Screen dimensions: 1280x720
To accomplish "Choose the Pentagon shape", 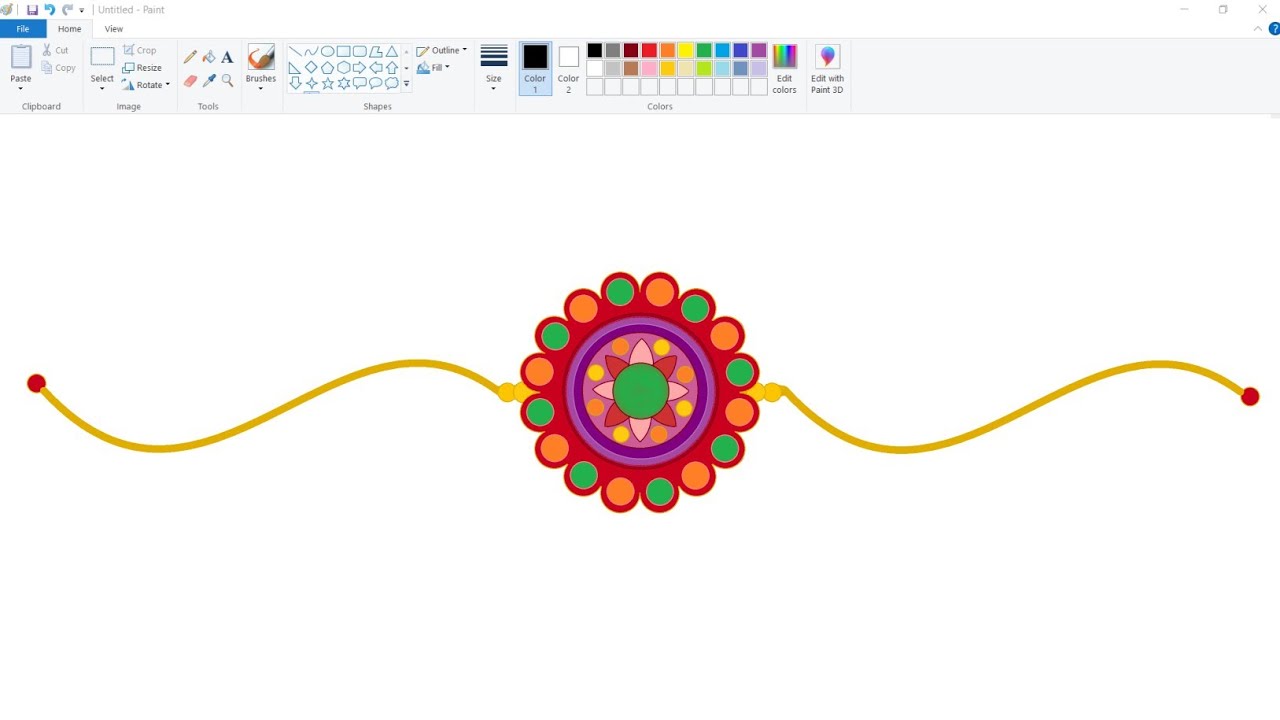I will click(327, 67).
